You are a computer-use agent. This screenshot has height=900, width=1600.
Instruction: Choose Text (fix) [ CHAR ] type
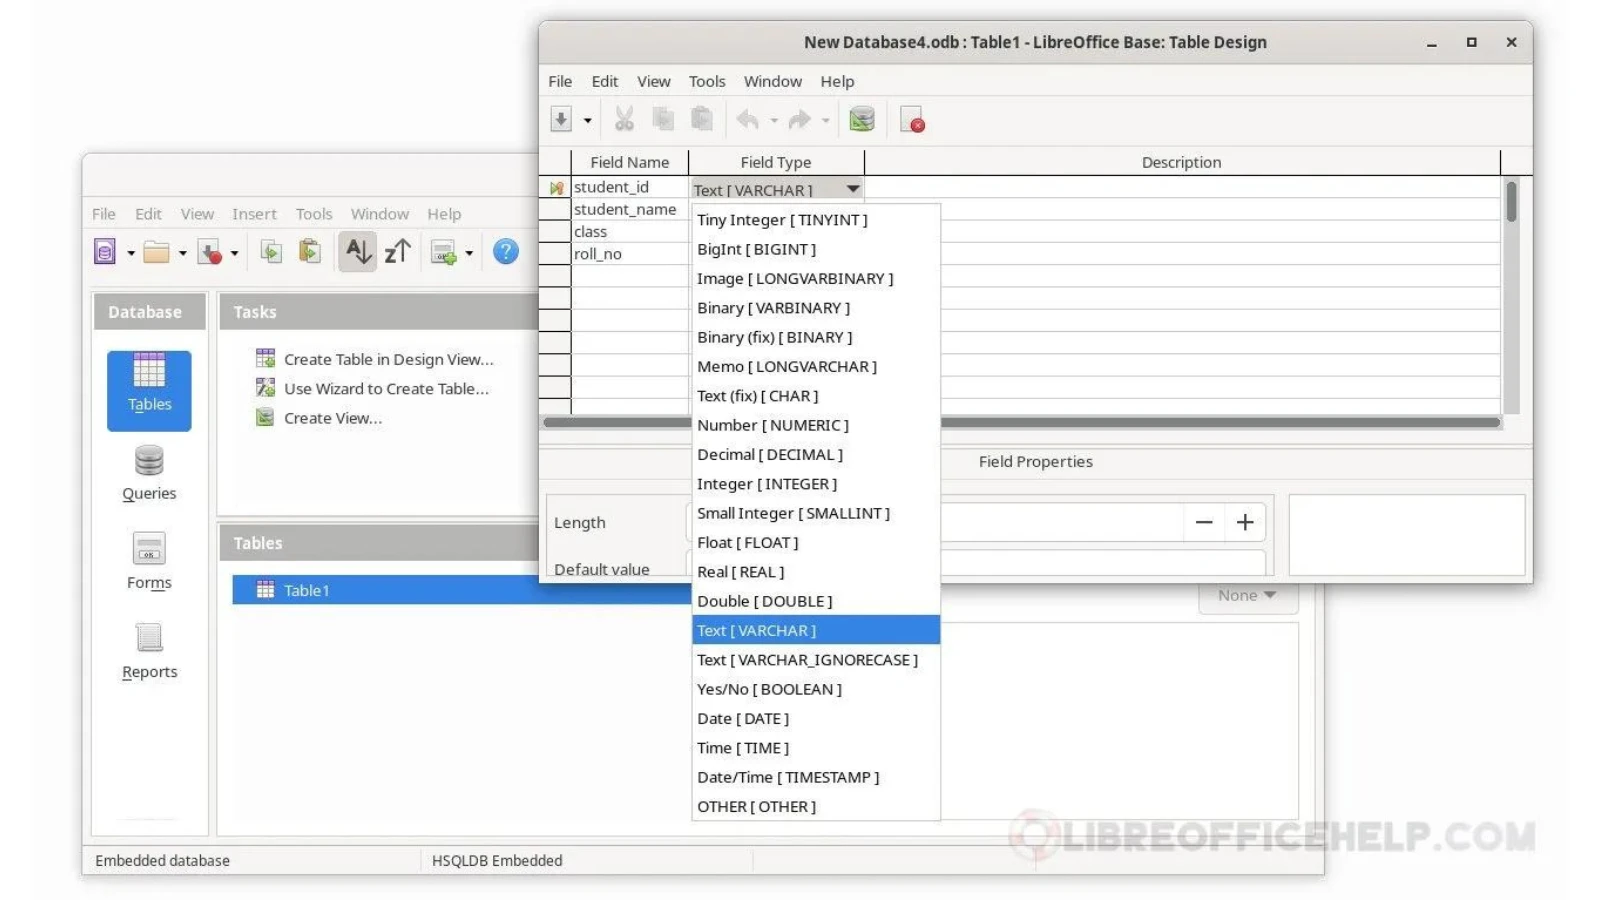[816, 396]
